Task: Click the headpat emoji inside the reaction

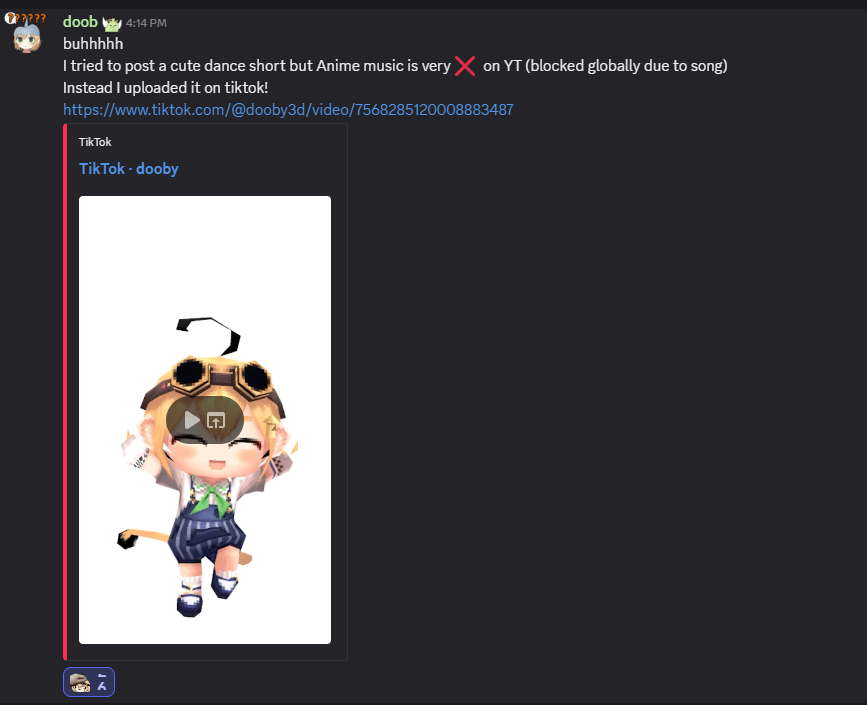Action: point(80,682)
